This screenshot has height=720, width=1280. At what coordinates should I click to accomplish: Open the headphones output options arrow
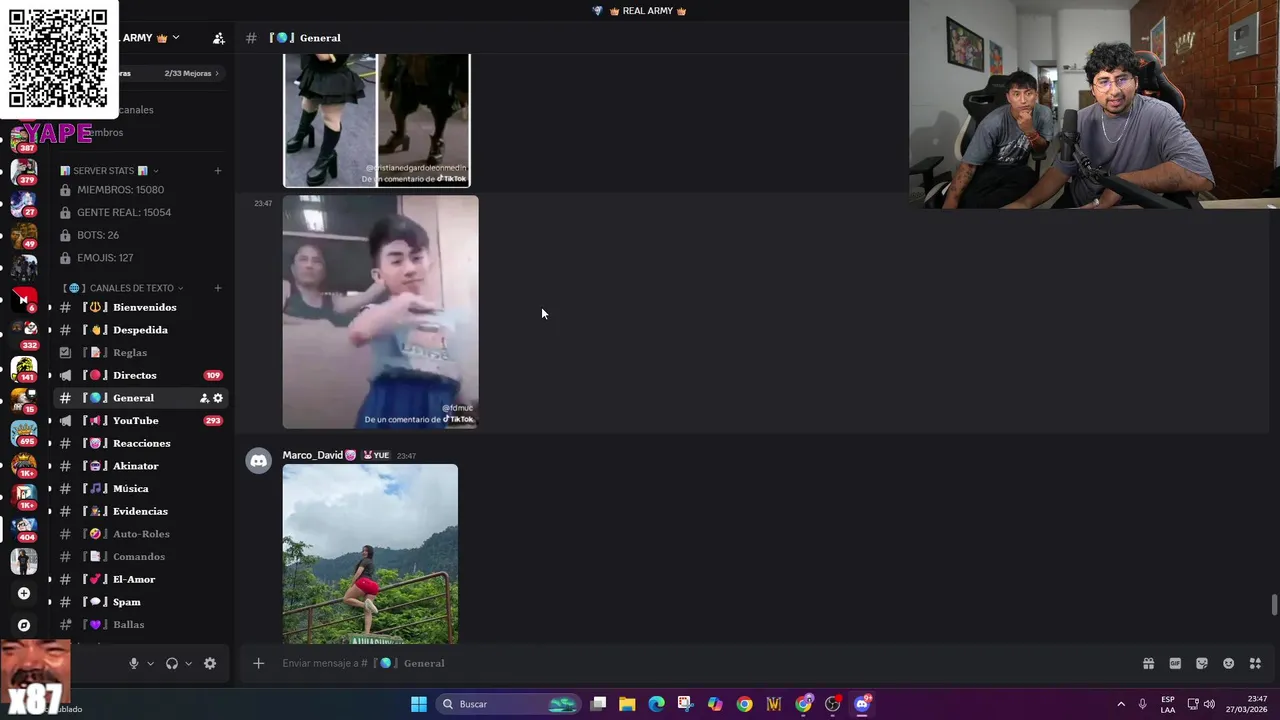click(x=188, y=663)
